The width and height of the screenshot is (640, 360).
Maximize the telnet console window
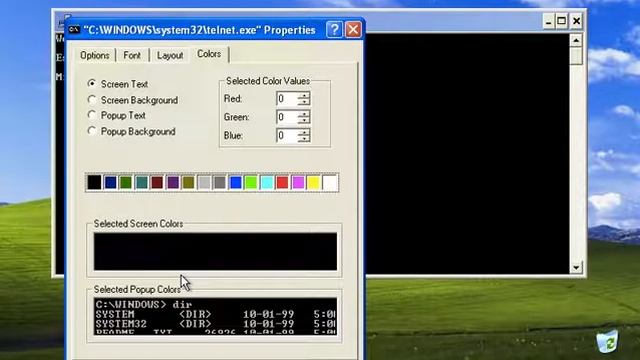[x=562, y=21]
